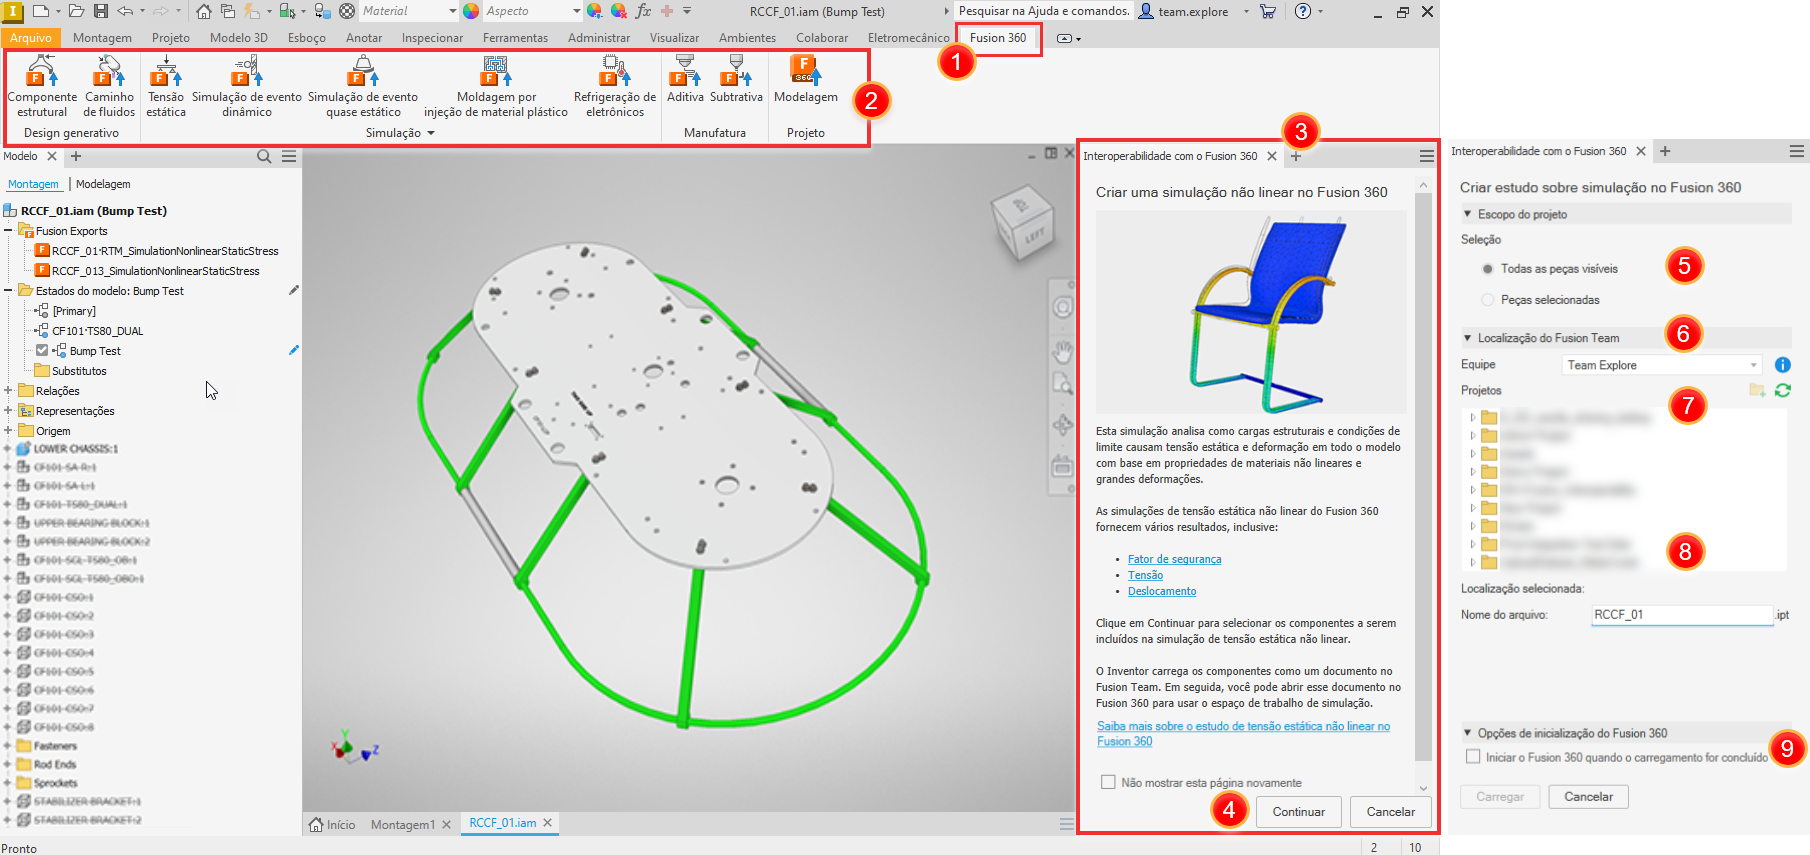Screen dimensions: 1810x855
Task: Open the Equipe dropdown showing Team Explore
Action: [1662, 365]
